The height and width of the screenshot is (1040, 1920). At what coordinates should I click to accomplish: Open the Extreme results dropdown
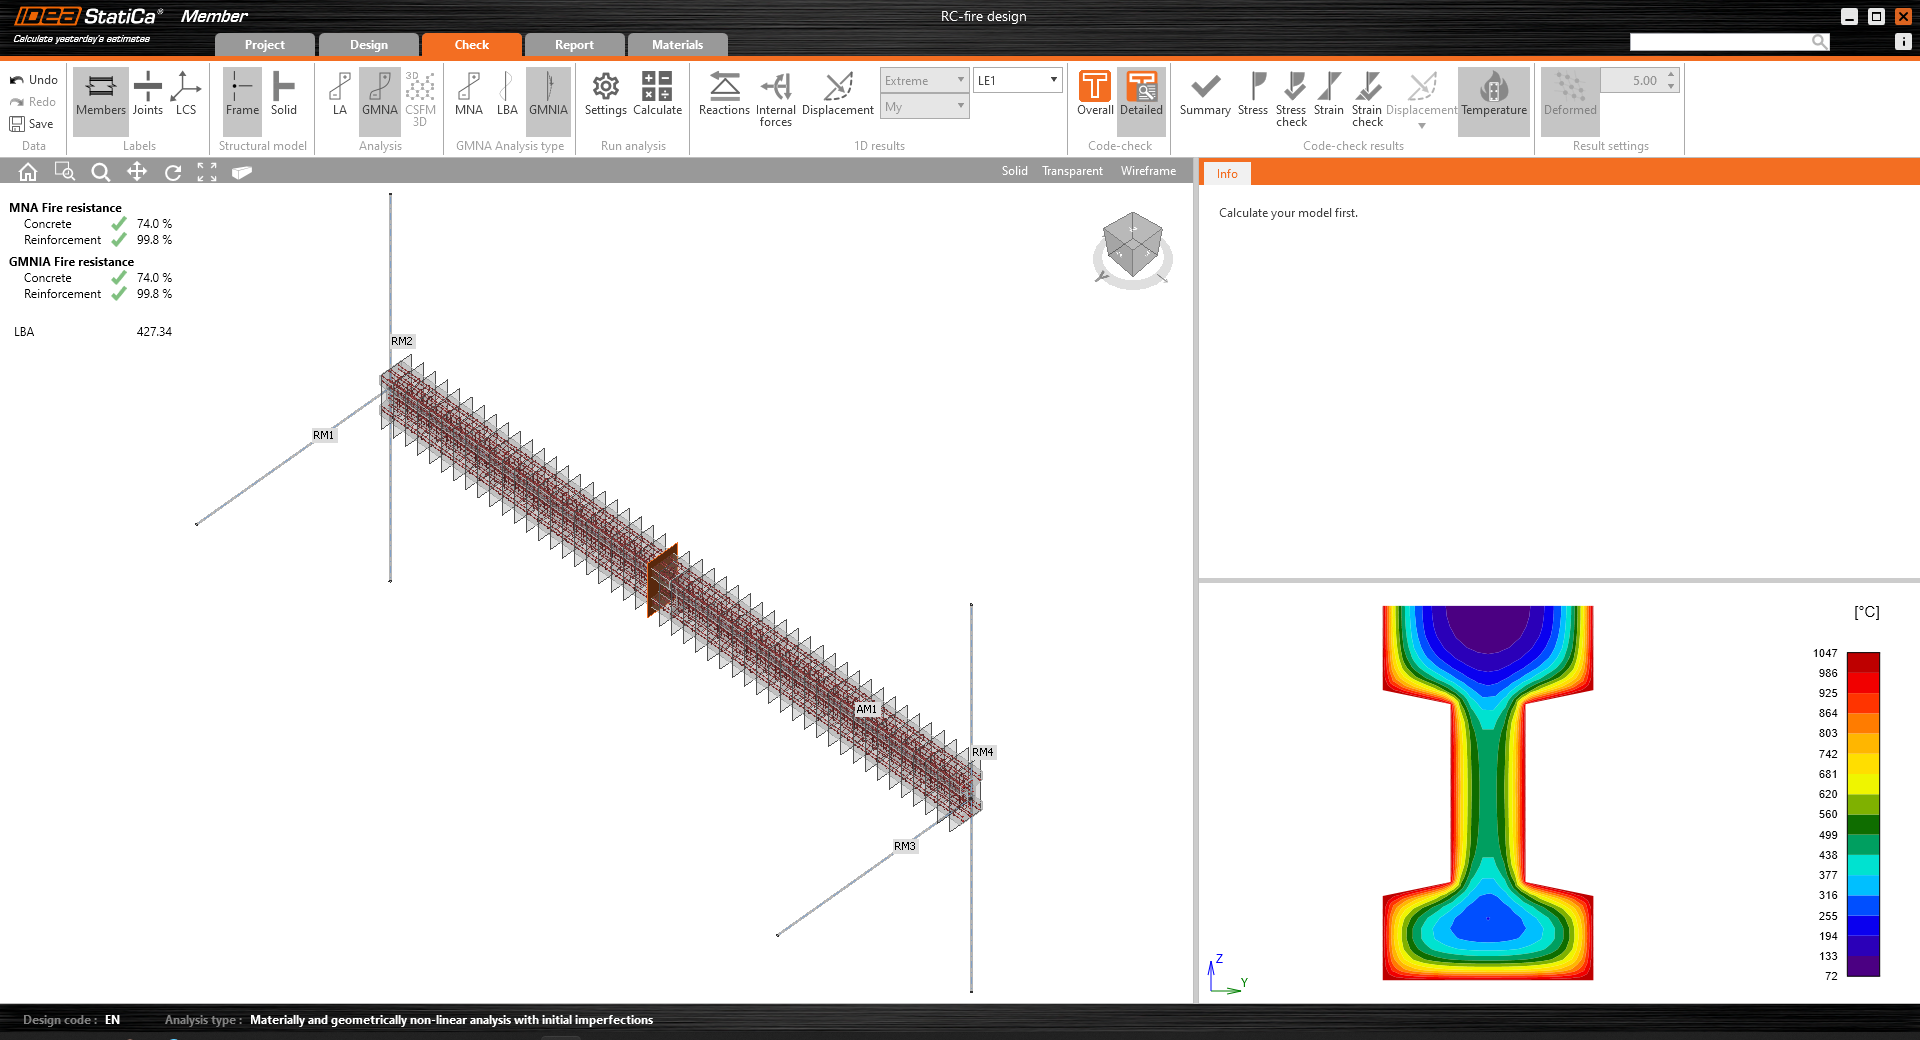922,79
